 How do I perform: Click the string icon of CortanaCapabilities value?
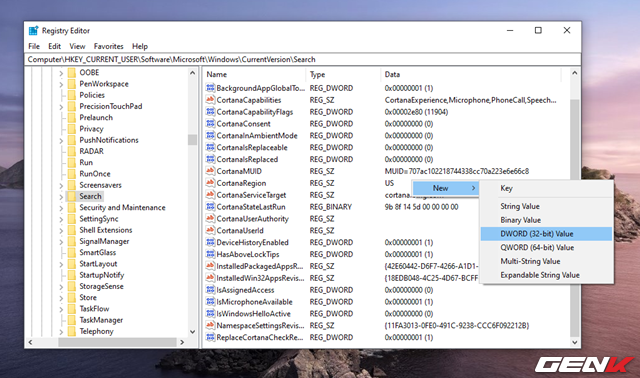pos(210,100)
